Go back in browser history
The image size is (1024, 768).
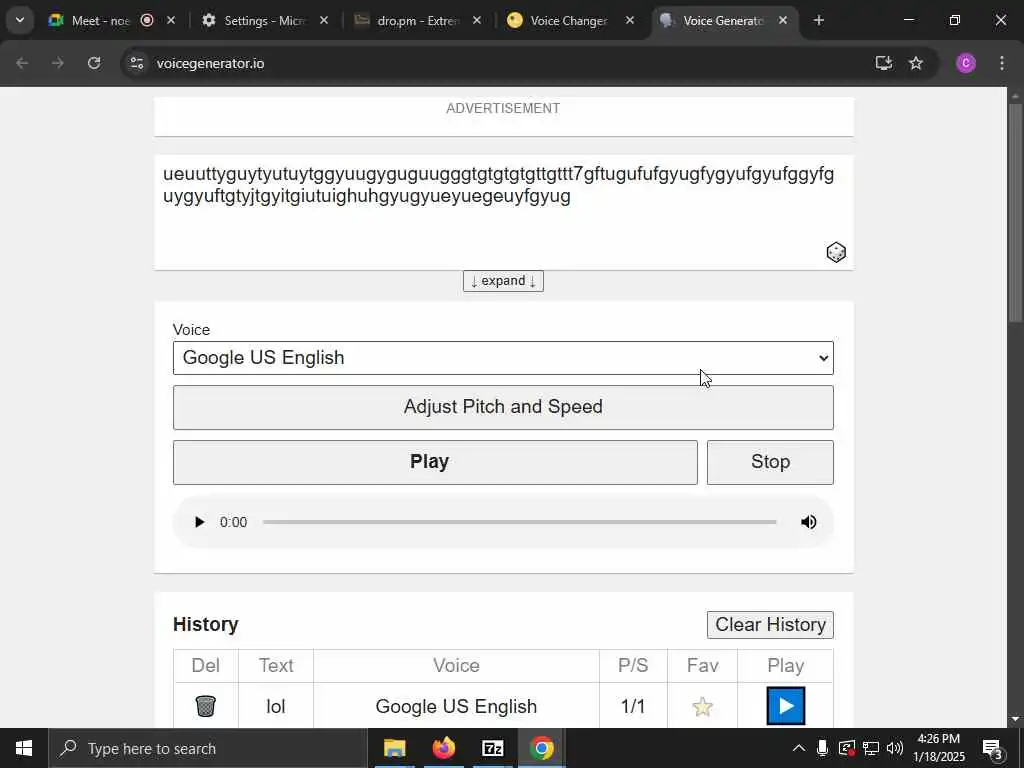point(22,63)
